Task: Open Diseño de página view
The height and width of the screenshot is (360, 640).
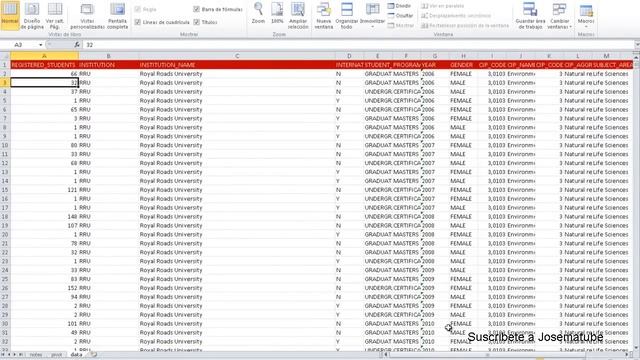Action: [x=32, y=15]
